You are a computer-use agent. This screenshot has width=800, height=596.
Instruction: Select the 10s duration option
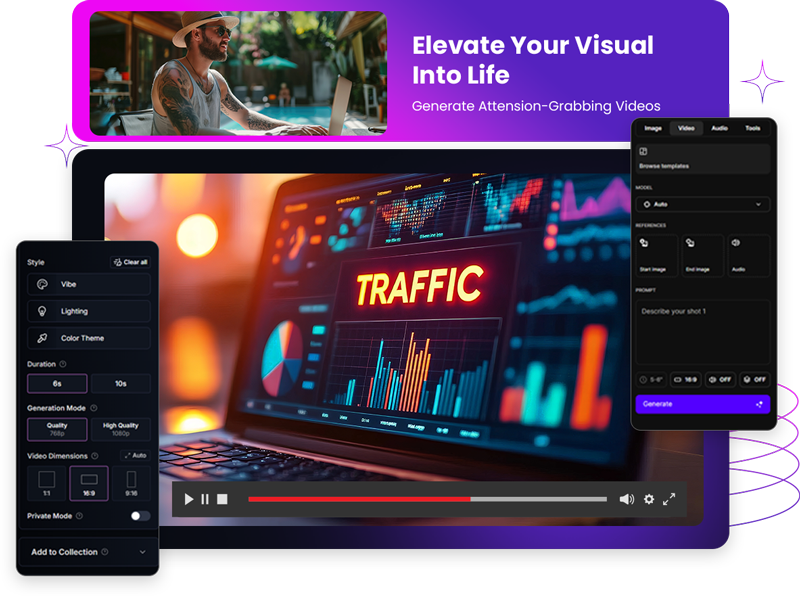point(120,384)
